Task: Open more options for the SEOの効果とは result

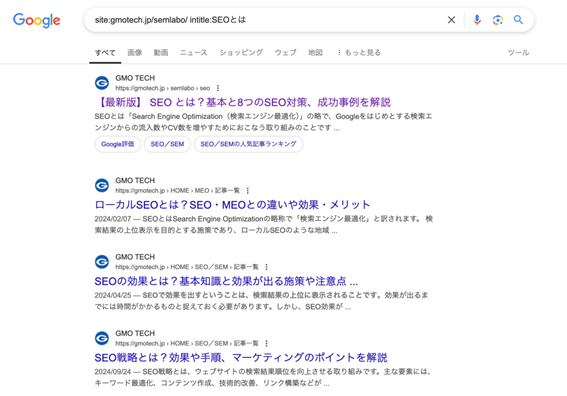Action: coord(267,267)
